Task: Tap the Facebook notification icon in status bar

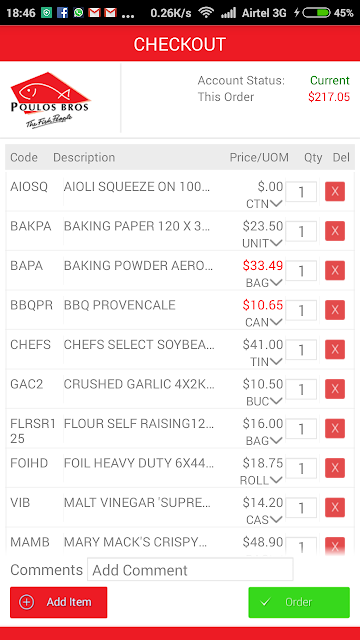Action: (62, 13)
